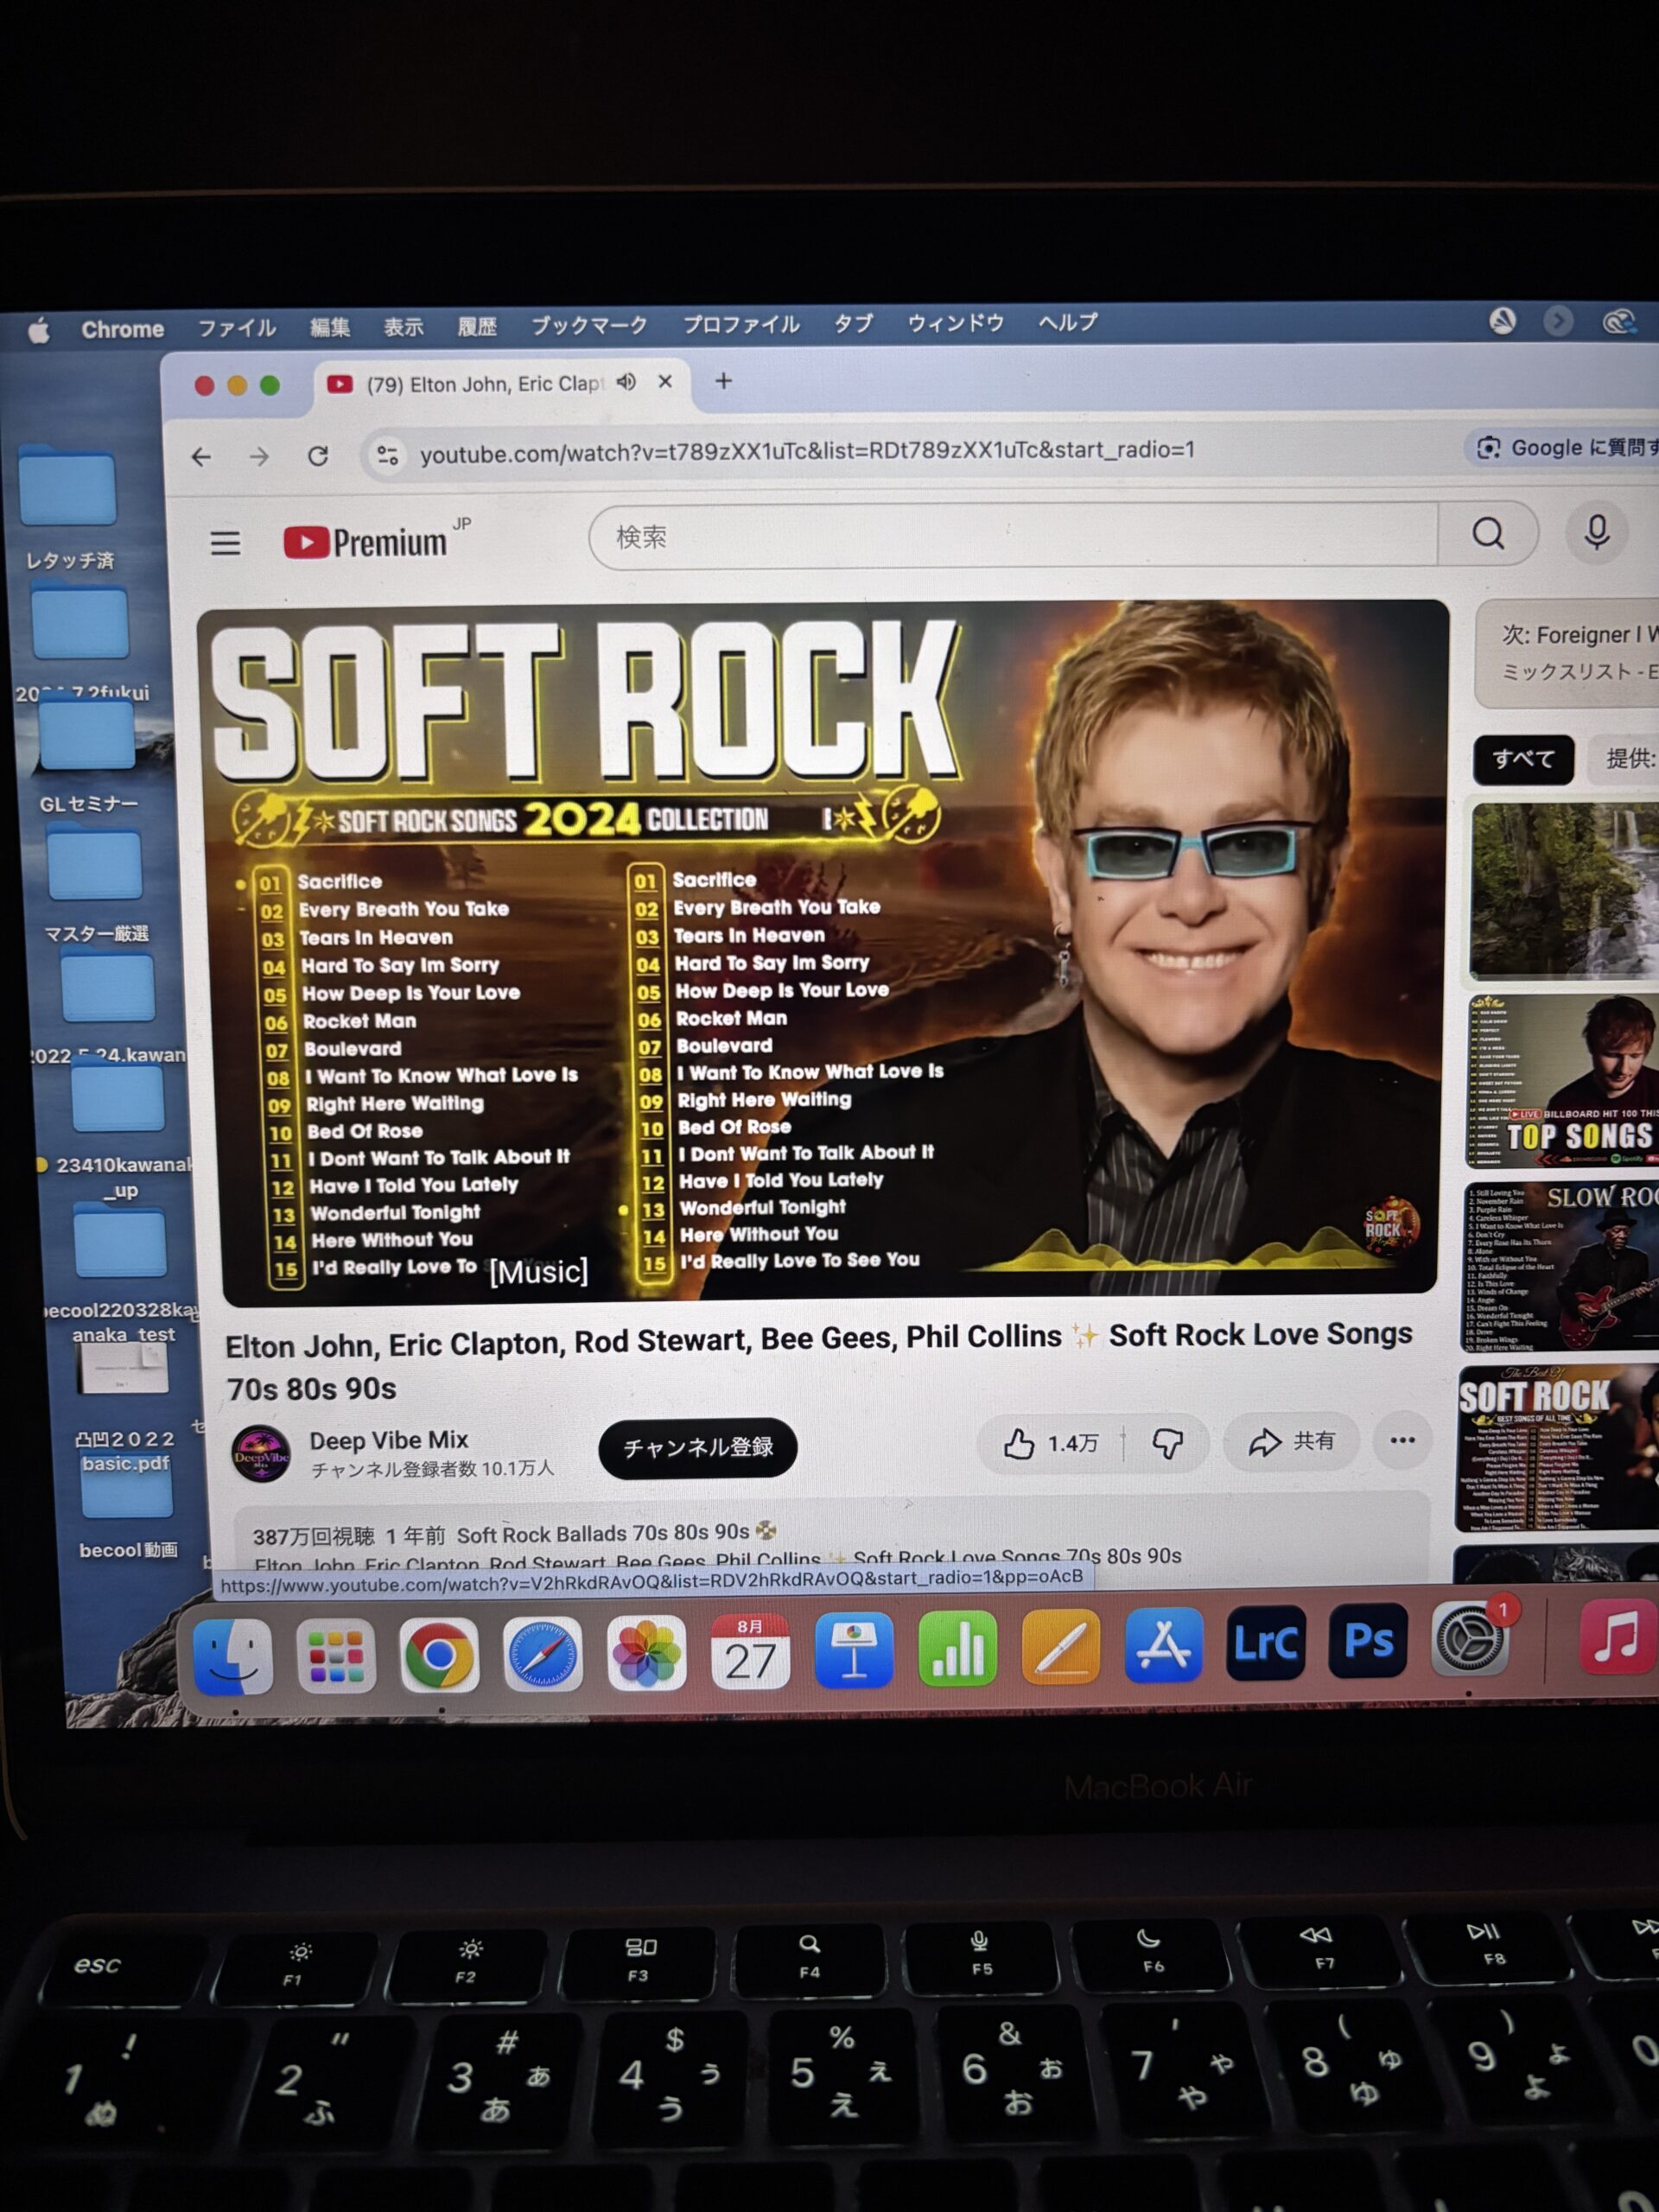
Task: Click the 387万回視聴 description line
Action: pos(514,1534)
